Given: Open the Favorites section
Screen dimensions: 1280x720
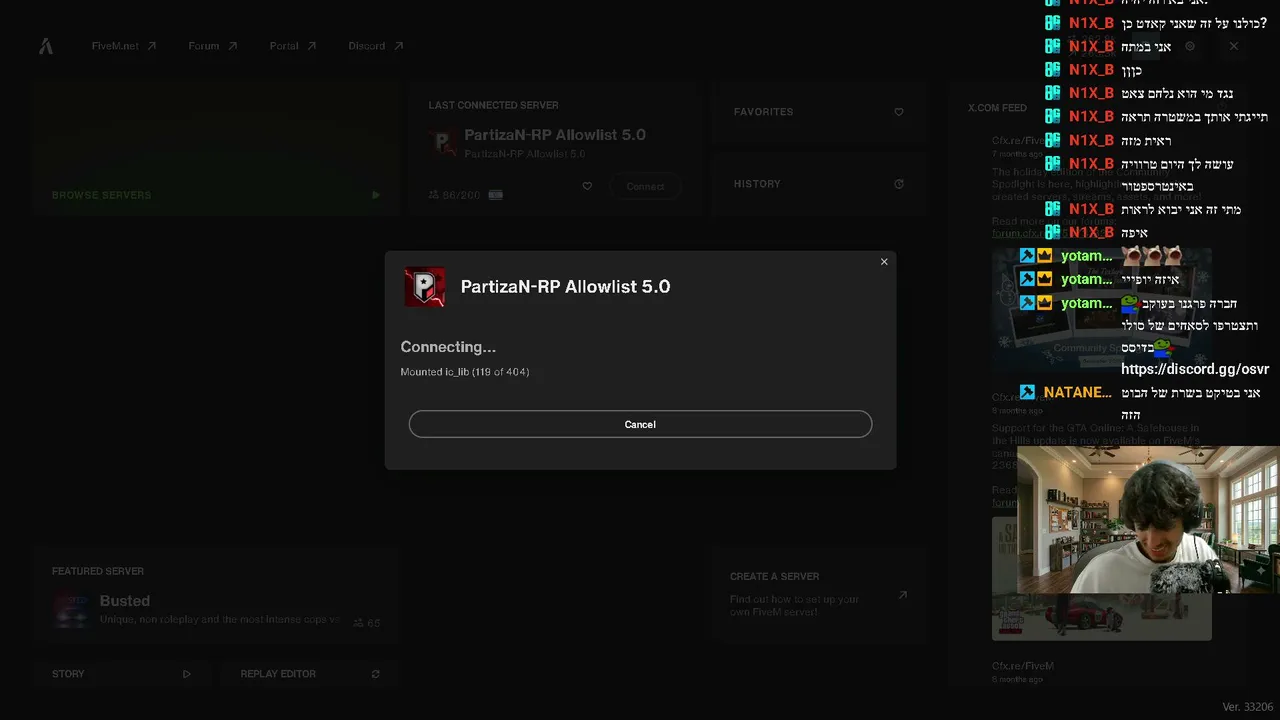Looking at the screenshot, I should (818, 112).
